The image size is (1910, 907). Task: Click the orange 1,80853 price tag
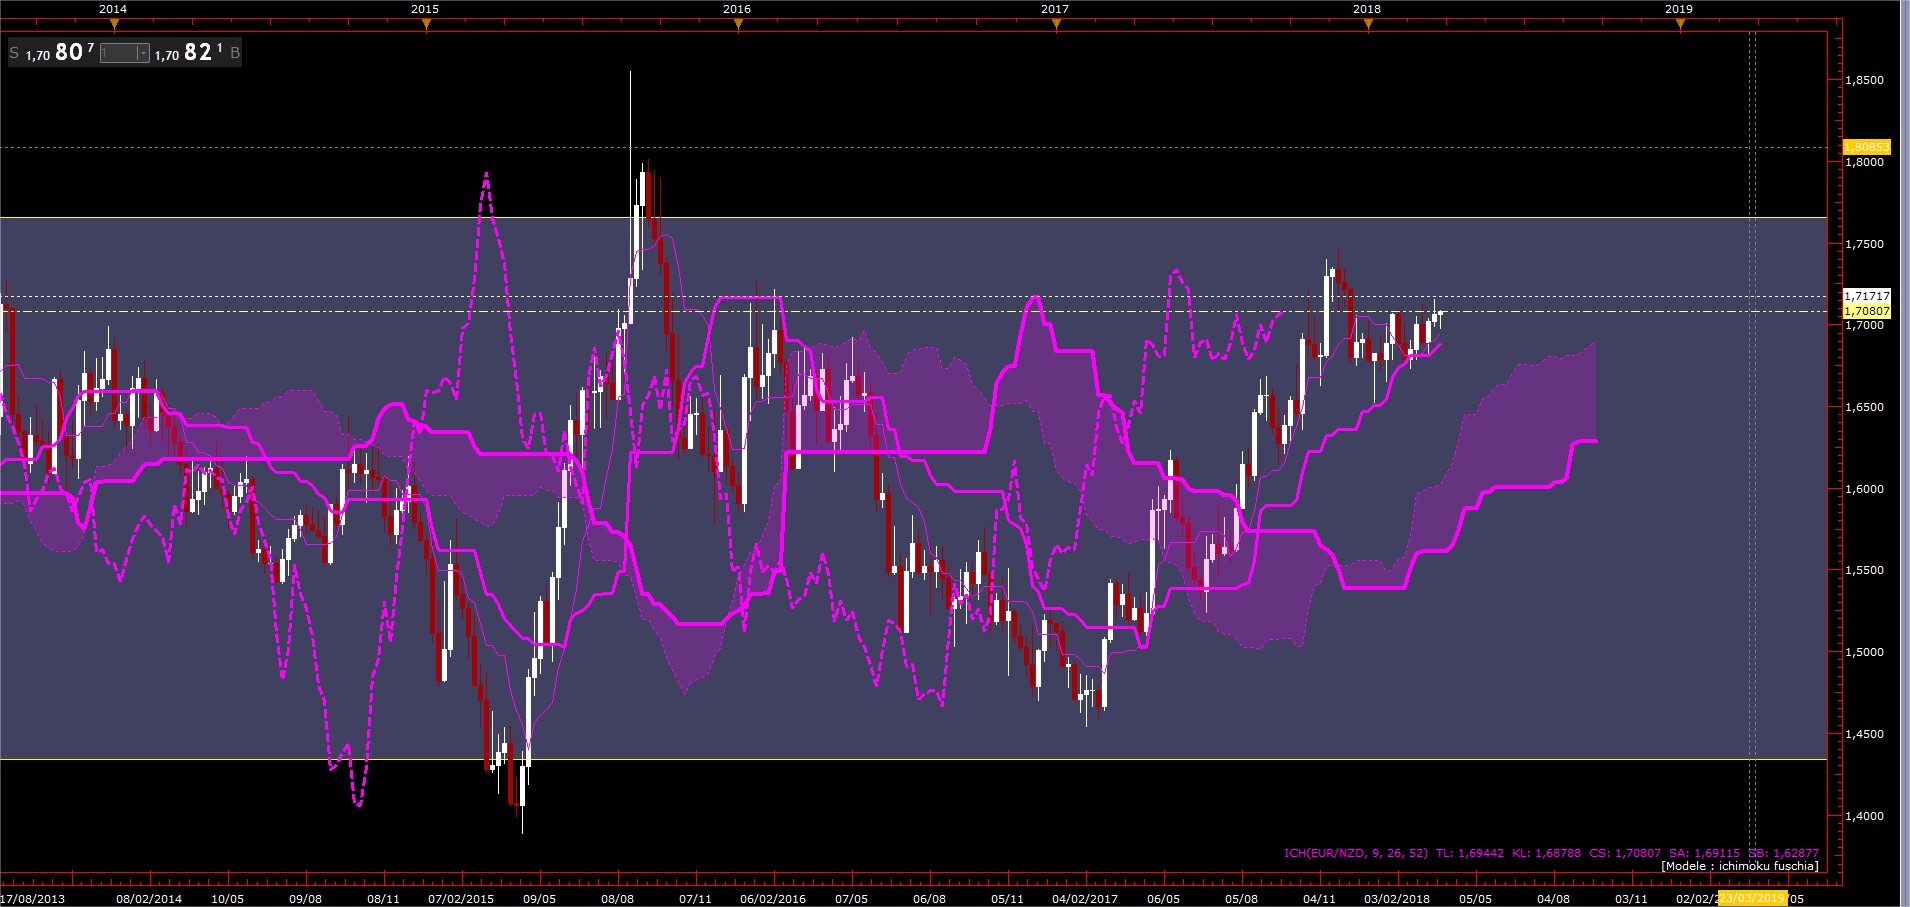pos(1866,147)
